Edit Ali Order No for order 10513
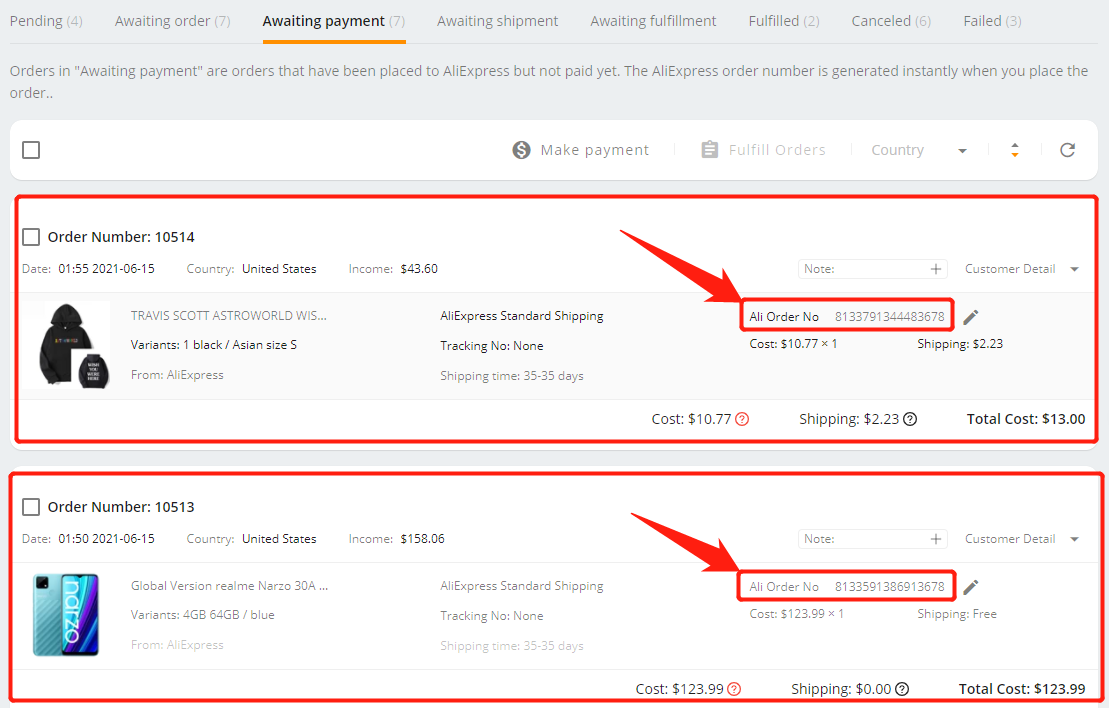The image size is (1109, 708). click(x=971, y=586)
